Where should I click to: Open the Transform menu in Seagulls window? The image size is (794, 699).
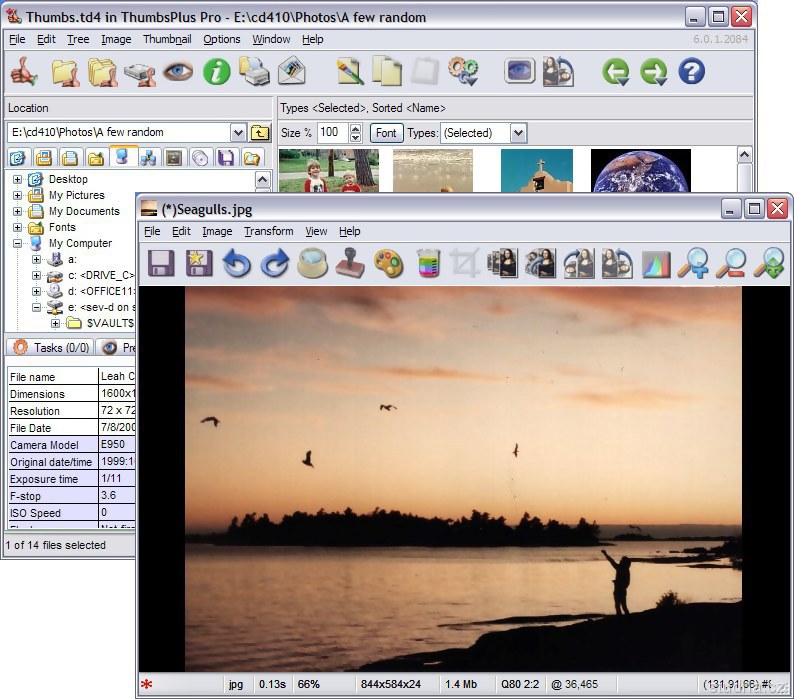[x=268, y=231]
